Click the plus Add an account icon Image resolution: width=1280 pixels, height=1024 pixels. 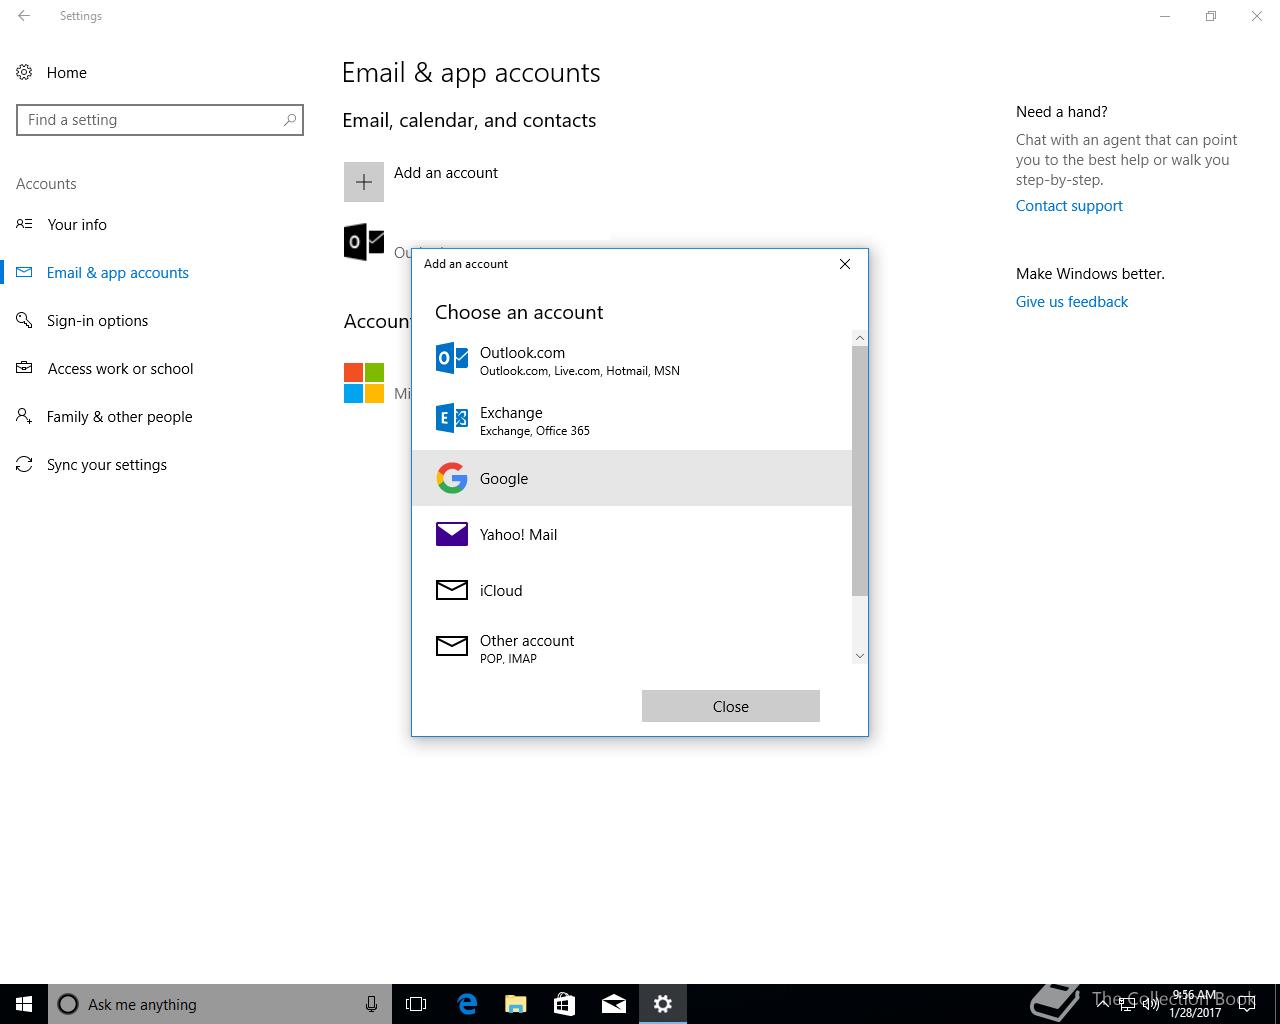pyautogui.click(x=364, y=182)
